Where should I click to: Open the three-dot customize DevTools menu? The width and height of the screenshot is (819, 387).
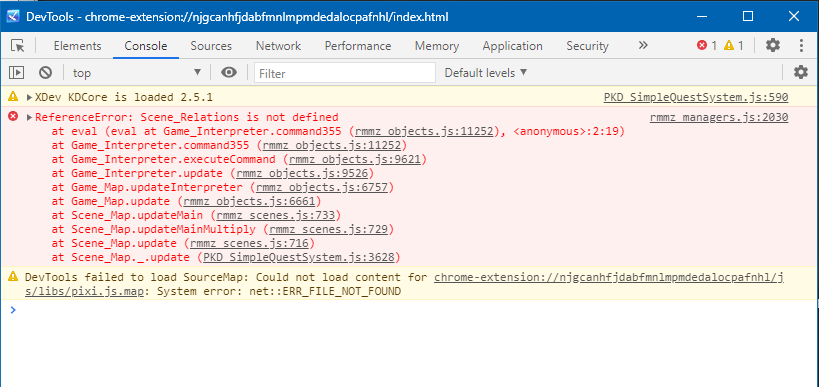[801, 45]
